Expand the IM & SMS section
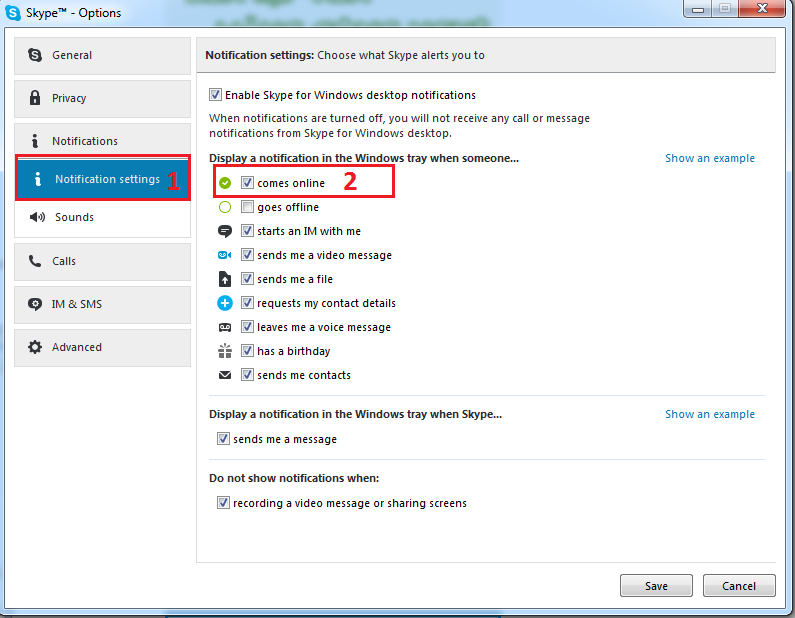 click(102, 304)
